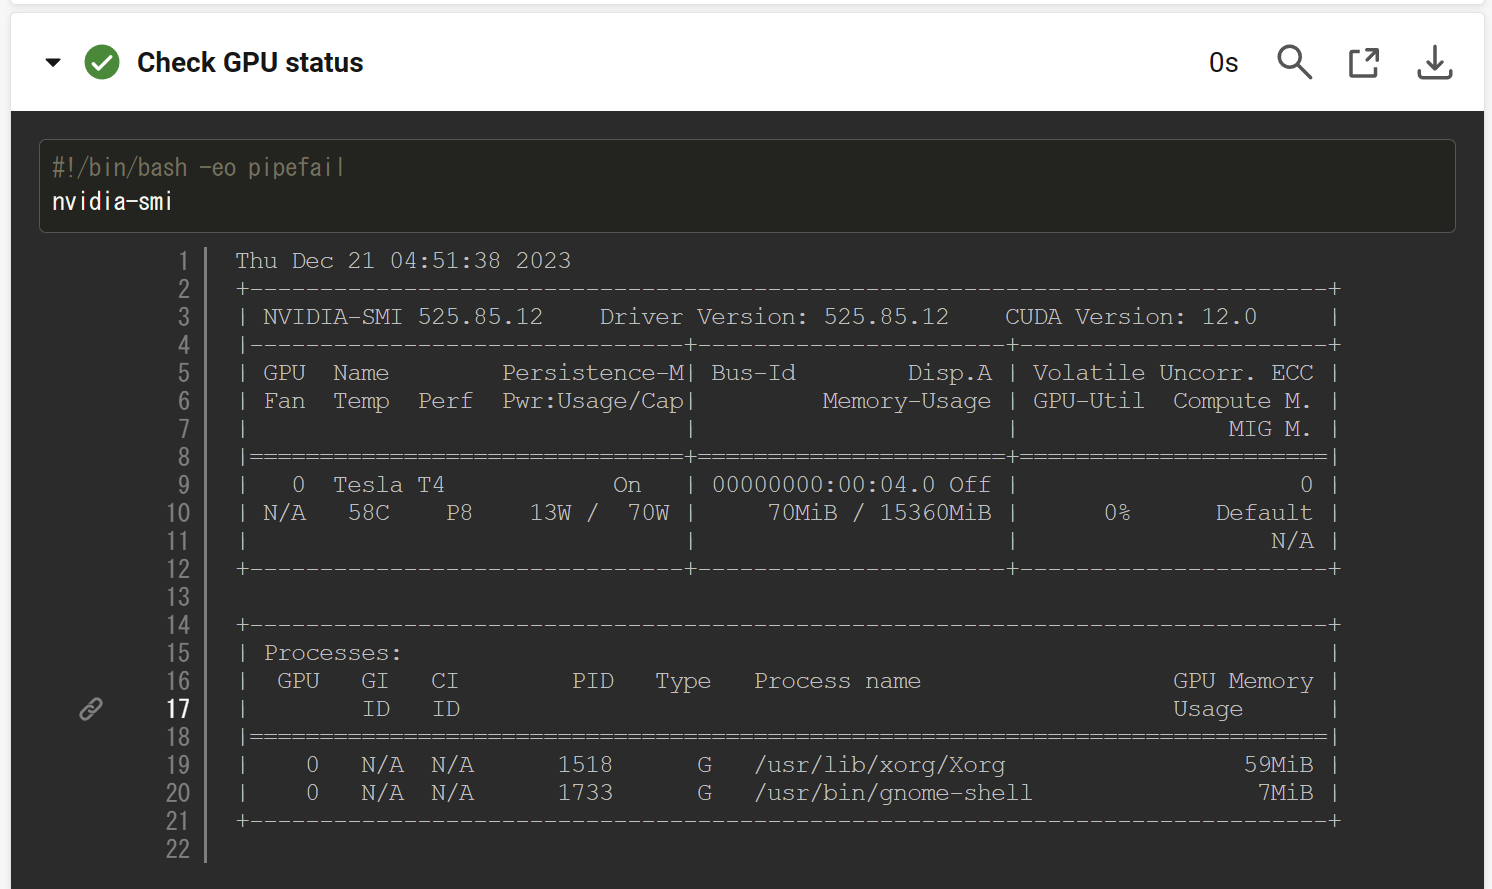Click the nvidia-smi command in the script block
1492x889 pixels.
point(111,201)
